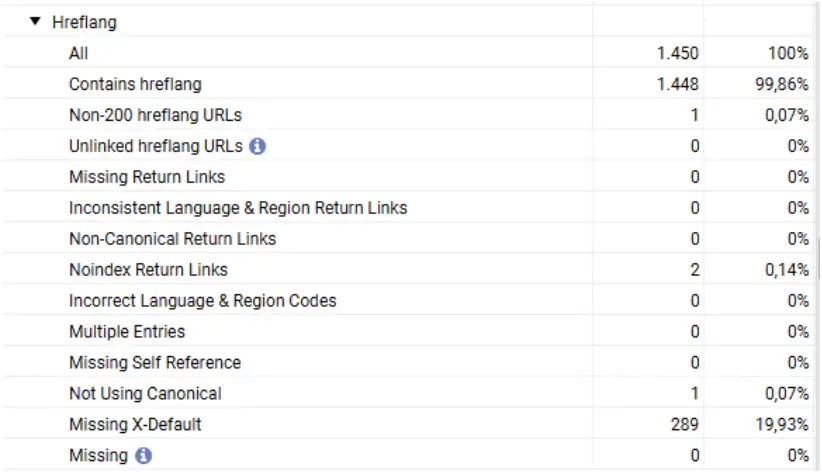Click info icon beside Unlinked hreflang URLs

pos(257,146)
